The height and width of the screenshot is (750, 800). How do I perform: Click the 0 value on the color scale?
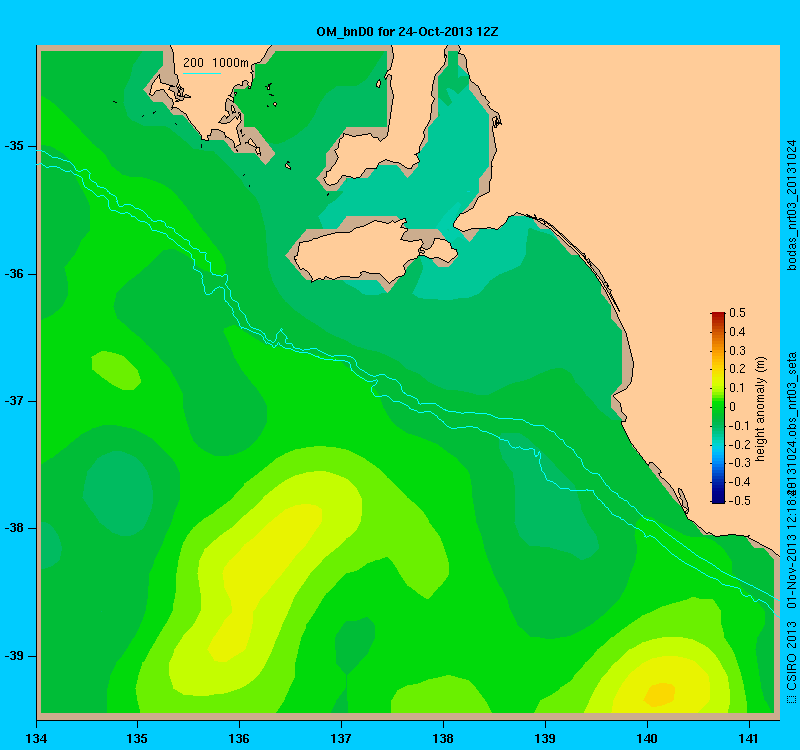tap(733, 407)
